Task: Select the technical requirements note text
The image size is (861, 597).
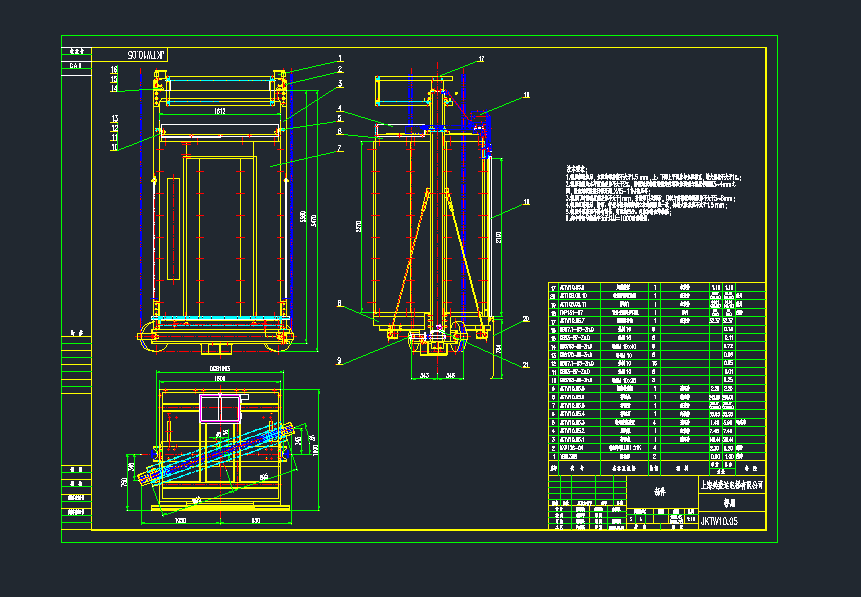Action: [x=652, y=195]
